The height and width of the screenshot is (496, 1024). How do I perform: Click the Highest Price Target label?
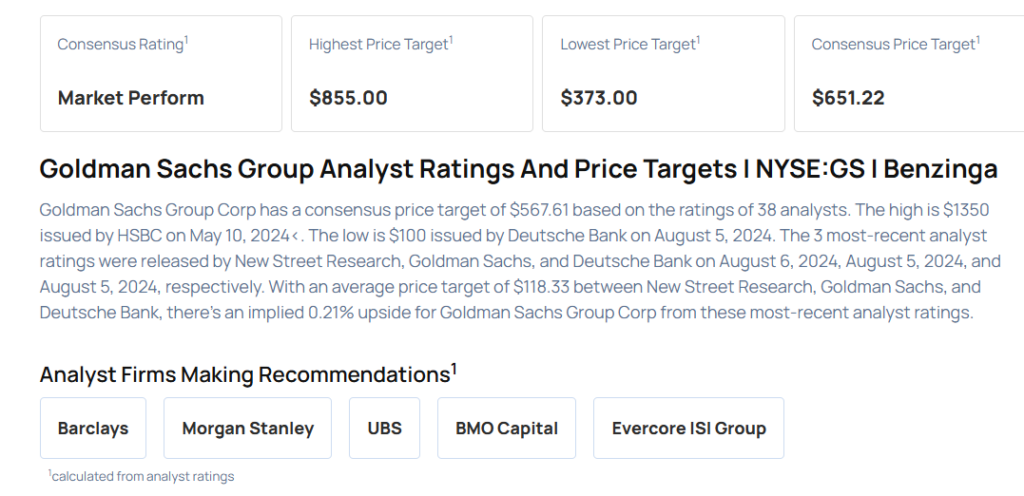point(378,45)
